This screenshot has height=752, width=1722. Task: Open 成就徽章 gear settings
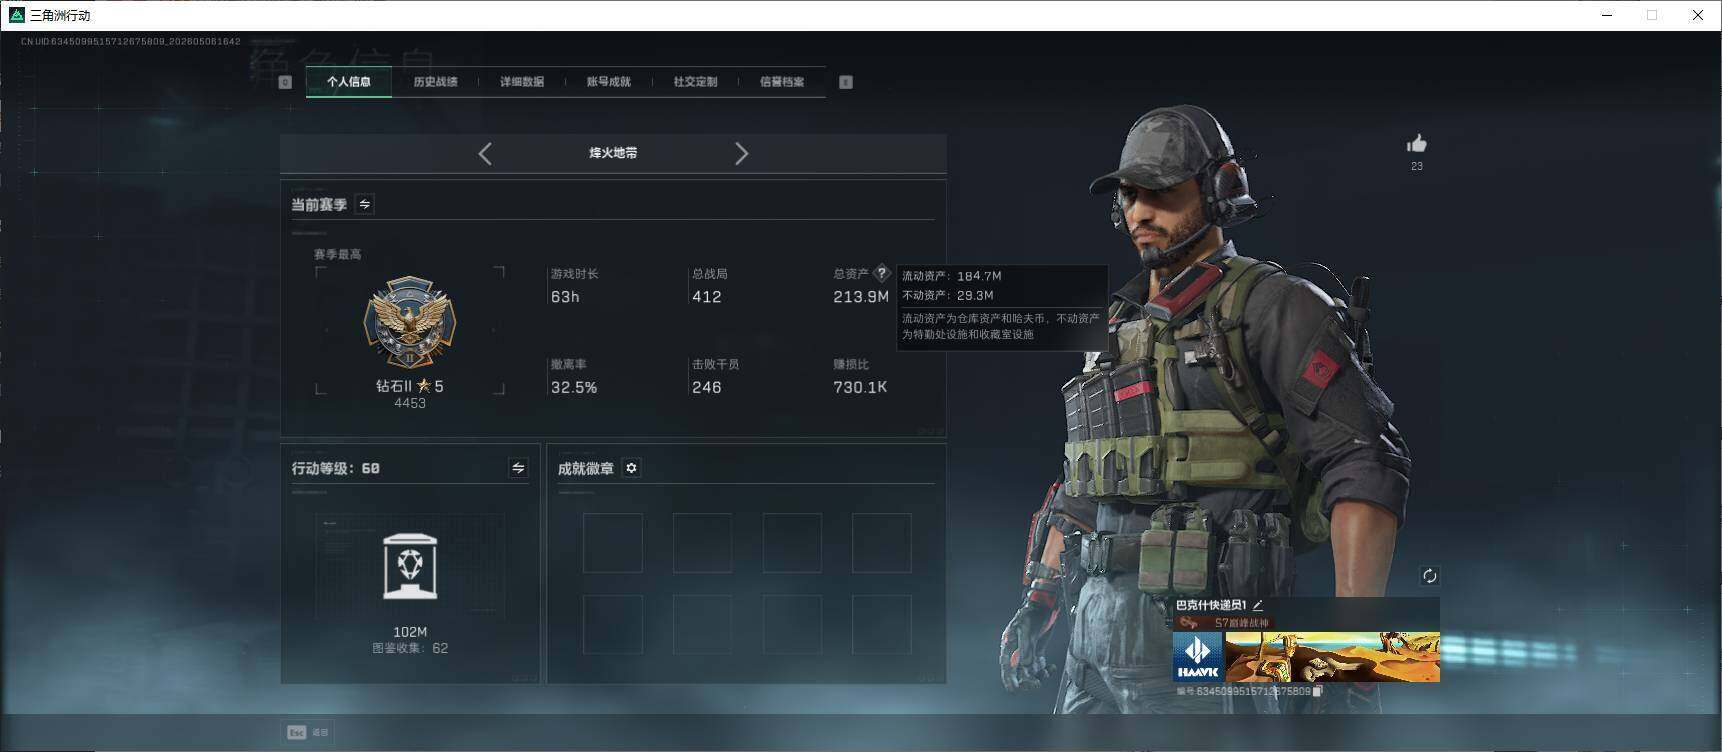[x=631, y=468]
